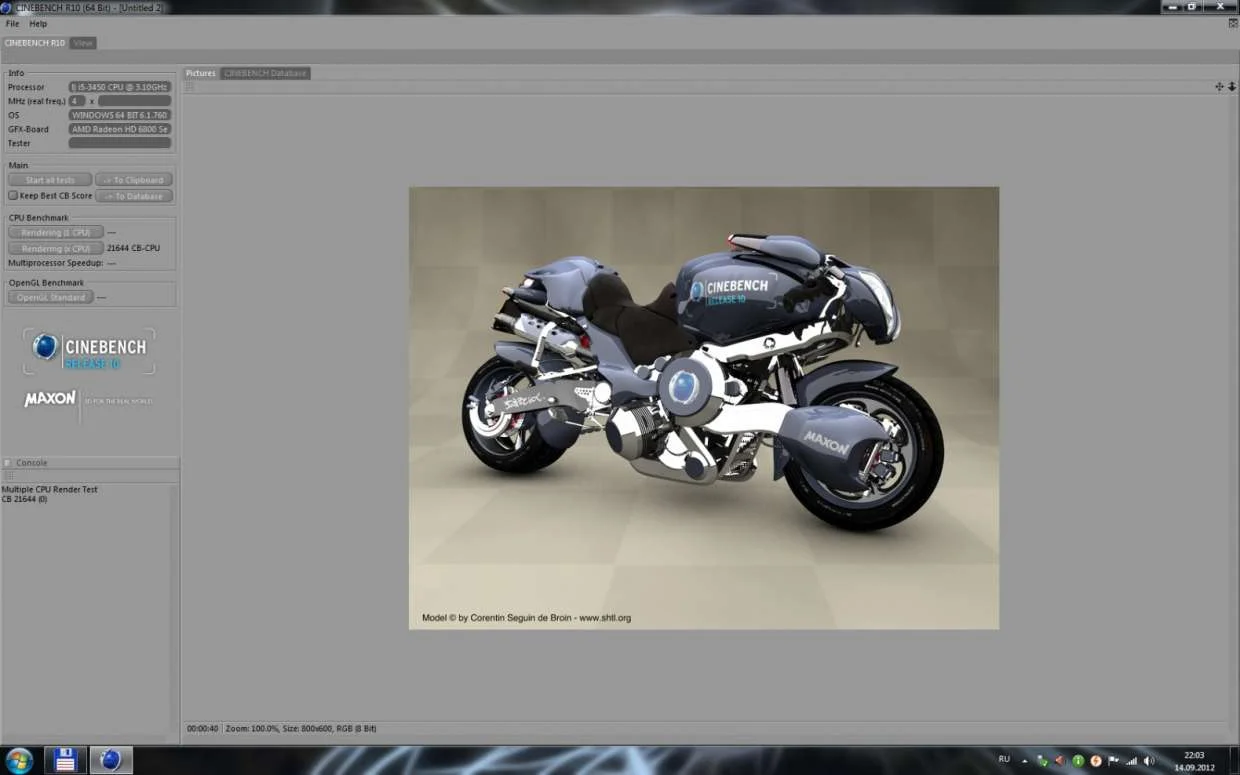This screenshot has height=775, width=1240.
Task: Open the Help menu
Action: click(38, 24)
